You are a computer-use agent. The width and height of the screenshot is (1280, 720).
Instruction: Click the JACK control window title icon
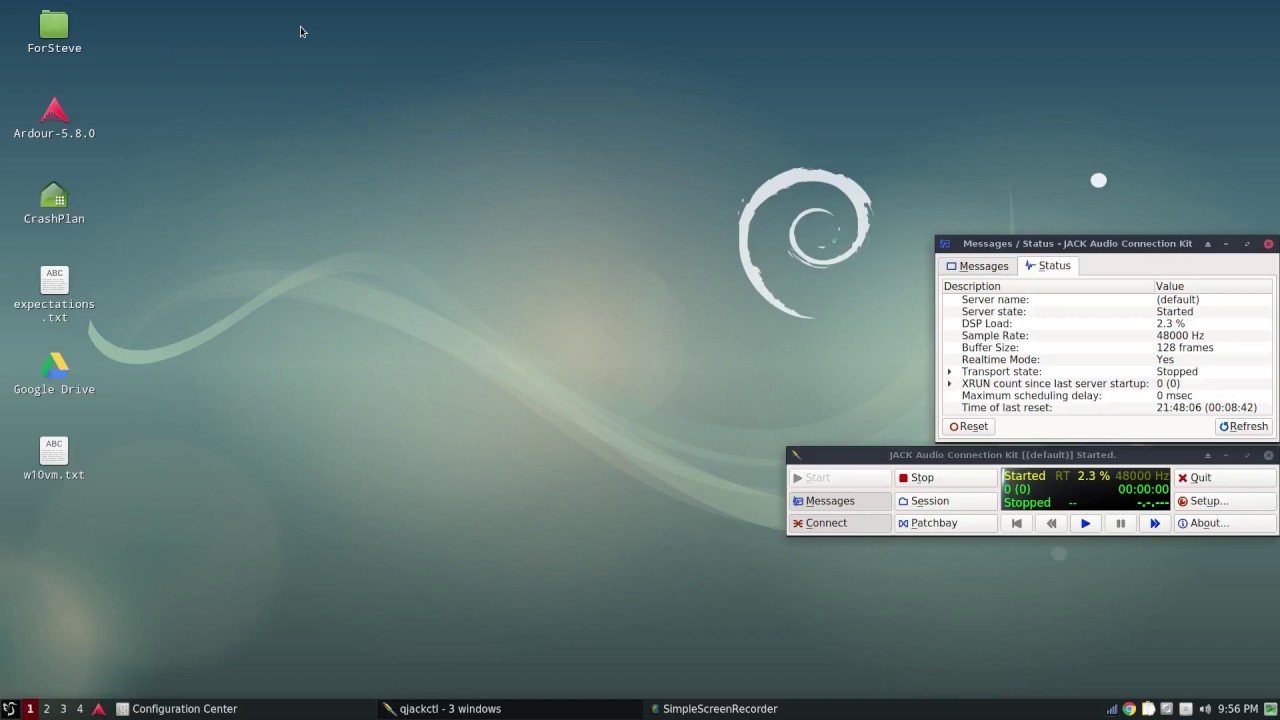797,455
